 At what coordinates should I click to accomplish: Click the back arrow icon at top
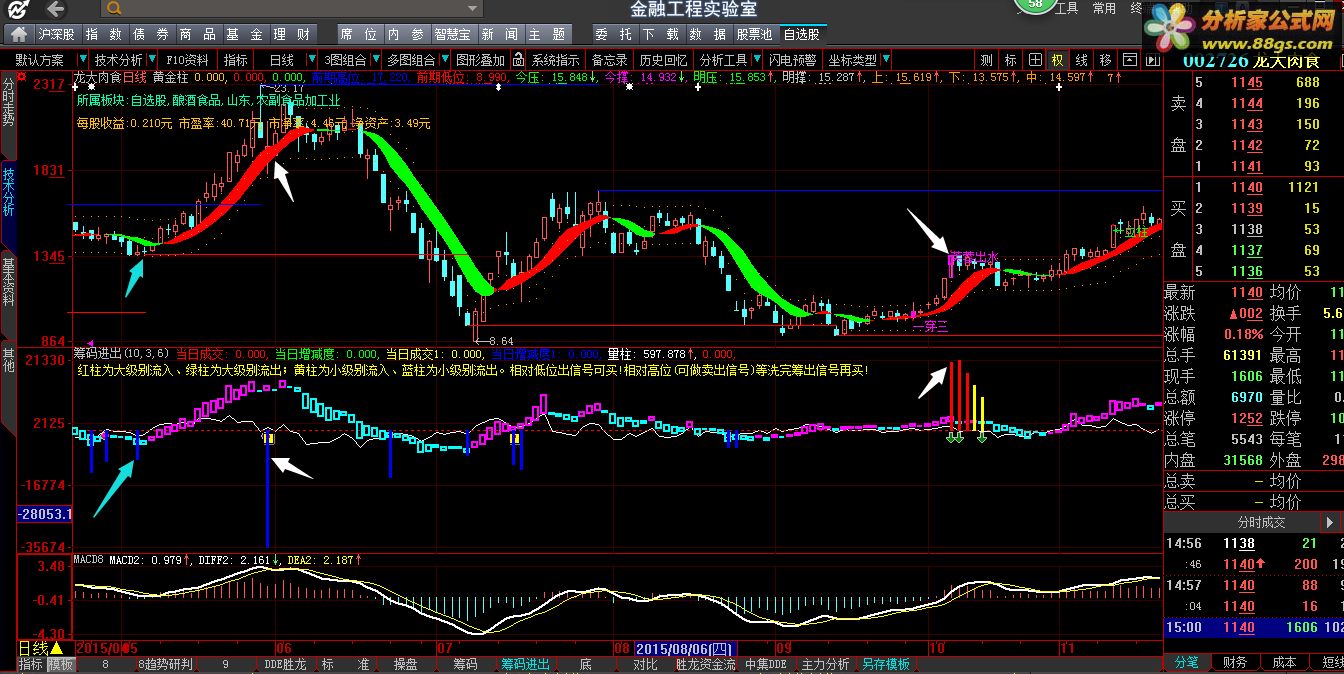coord(56,9)
